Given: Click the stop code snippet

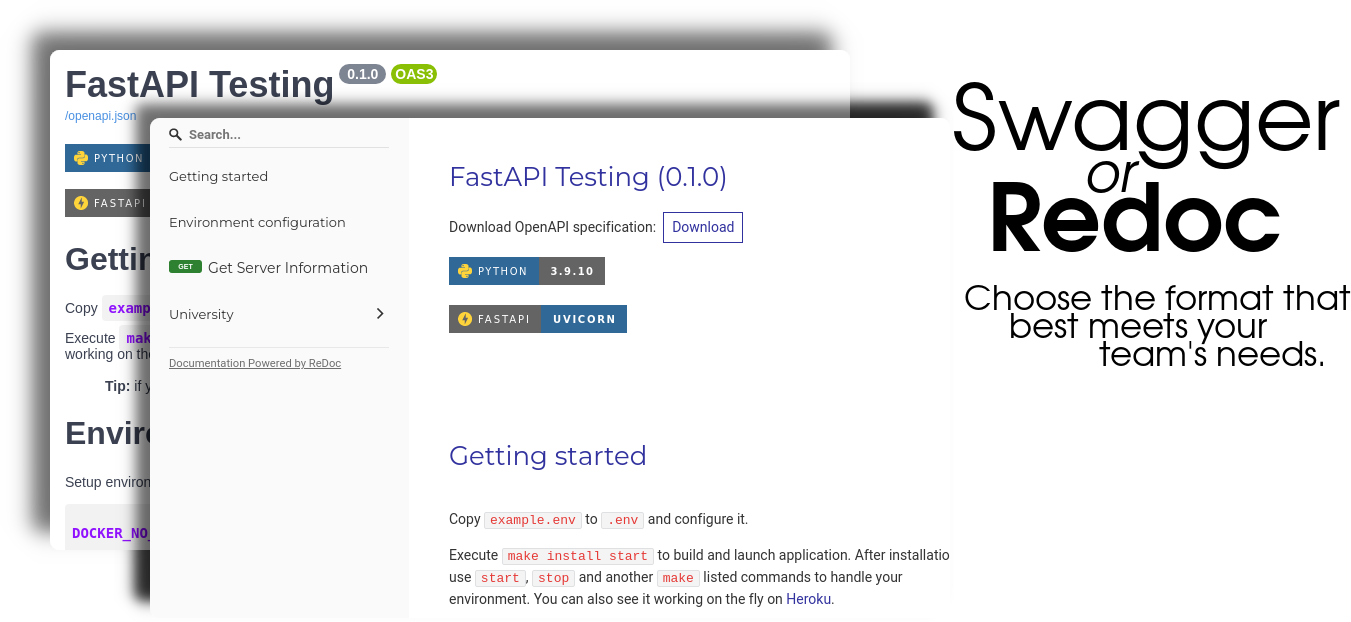Looking at the screenshot, I should [553, 578].
